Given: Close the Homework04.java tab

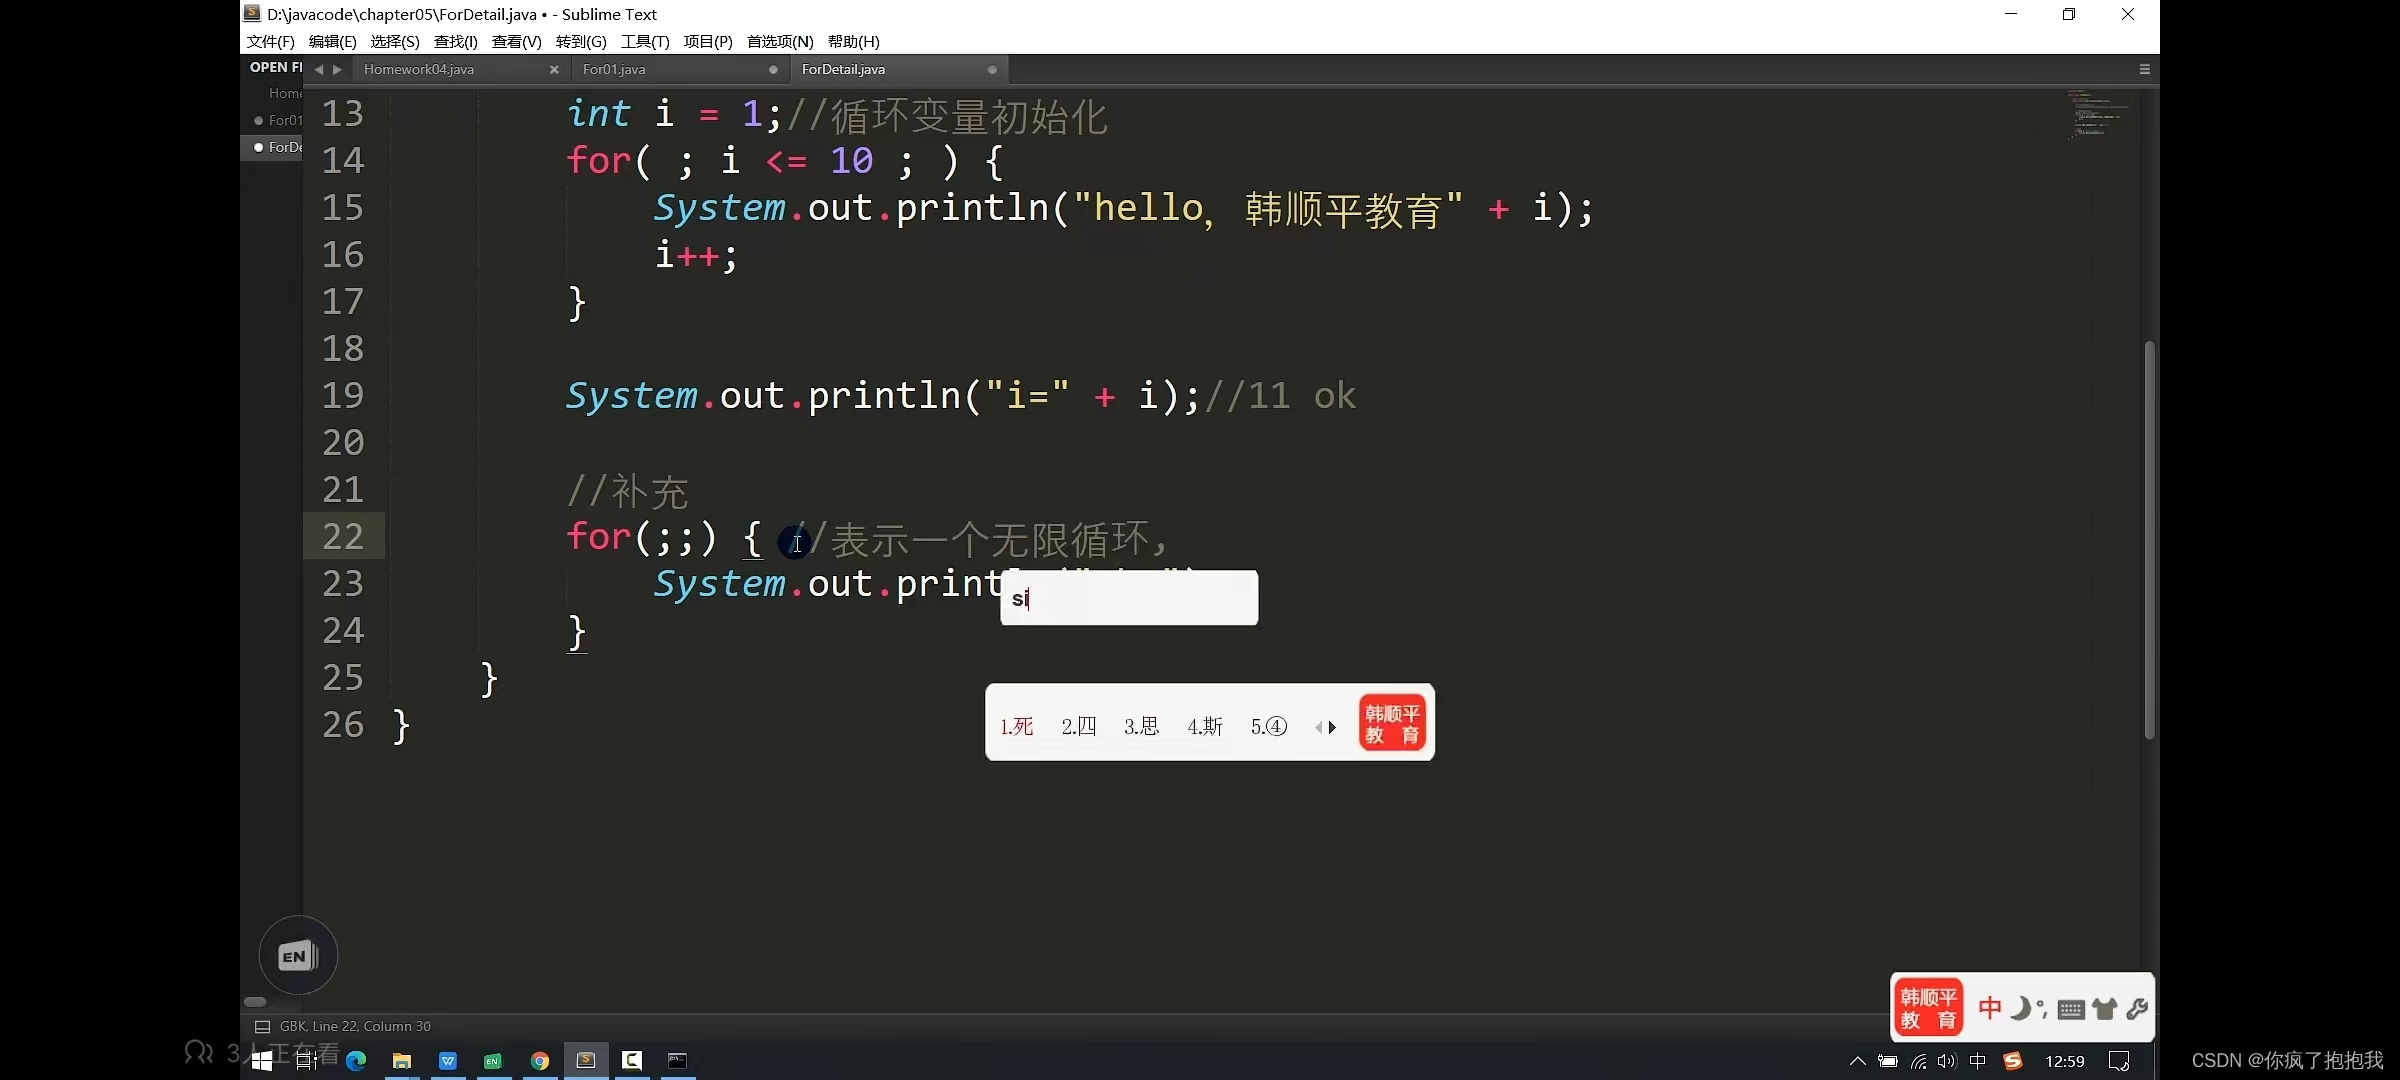Looking at the screenshot, I should tap(554, 69).
